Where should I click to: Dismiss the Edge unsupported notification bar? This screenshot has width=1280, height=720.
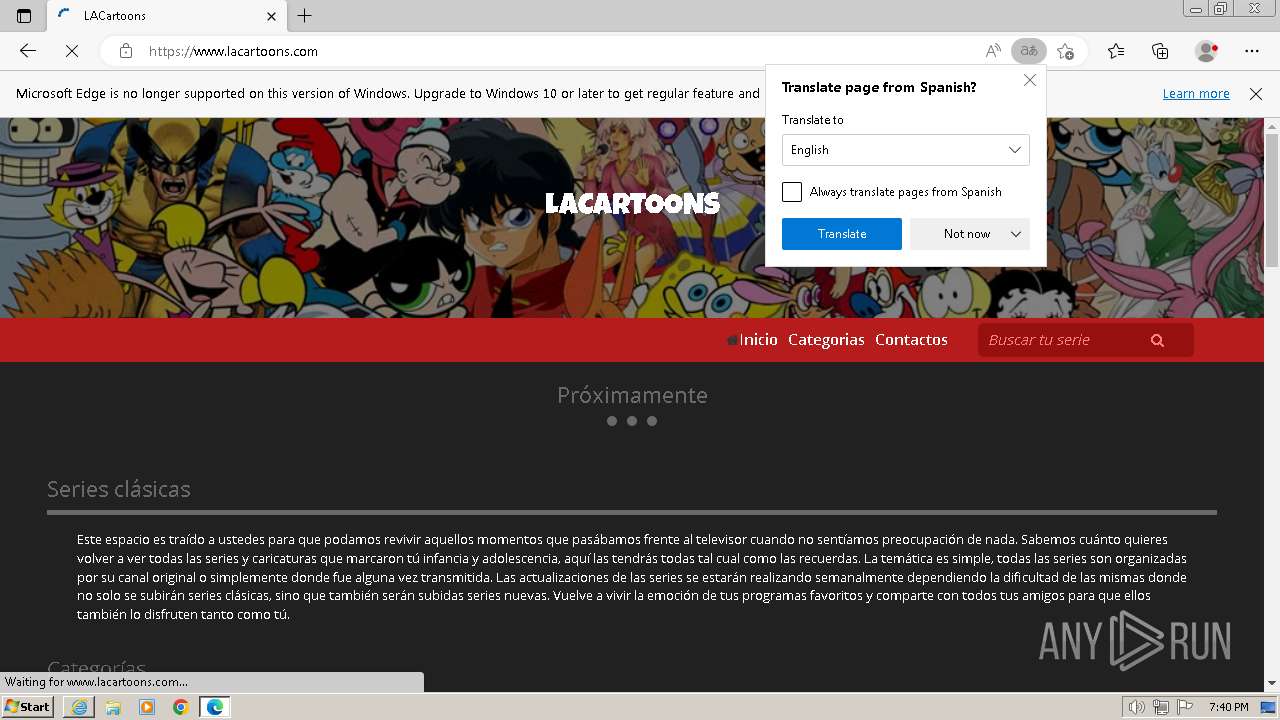tap(1256, 94)
